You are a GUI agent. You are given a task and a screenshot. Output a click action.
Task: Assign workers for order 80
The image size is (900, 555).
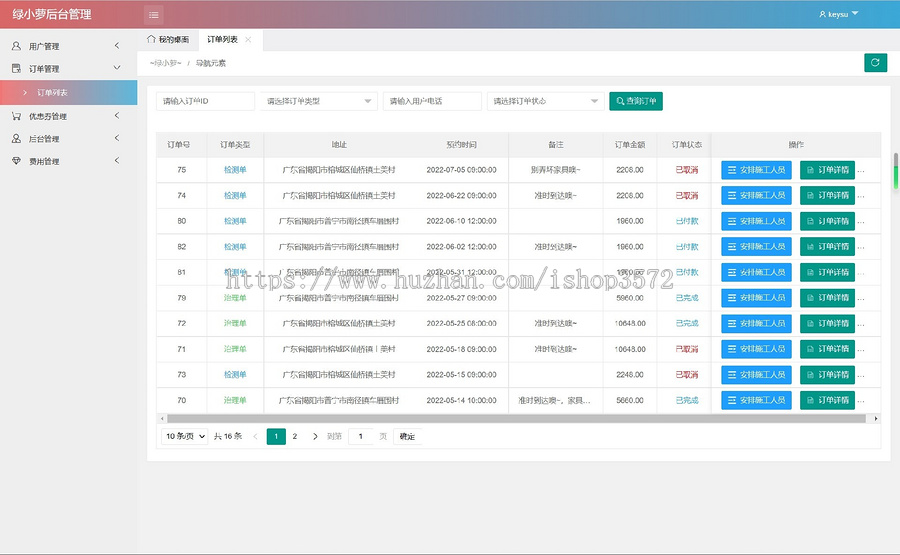[x=757, y=221]
